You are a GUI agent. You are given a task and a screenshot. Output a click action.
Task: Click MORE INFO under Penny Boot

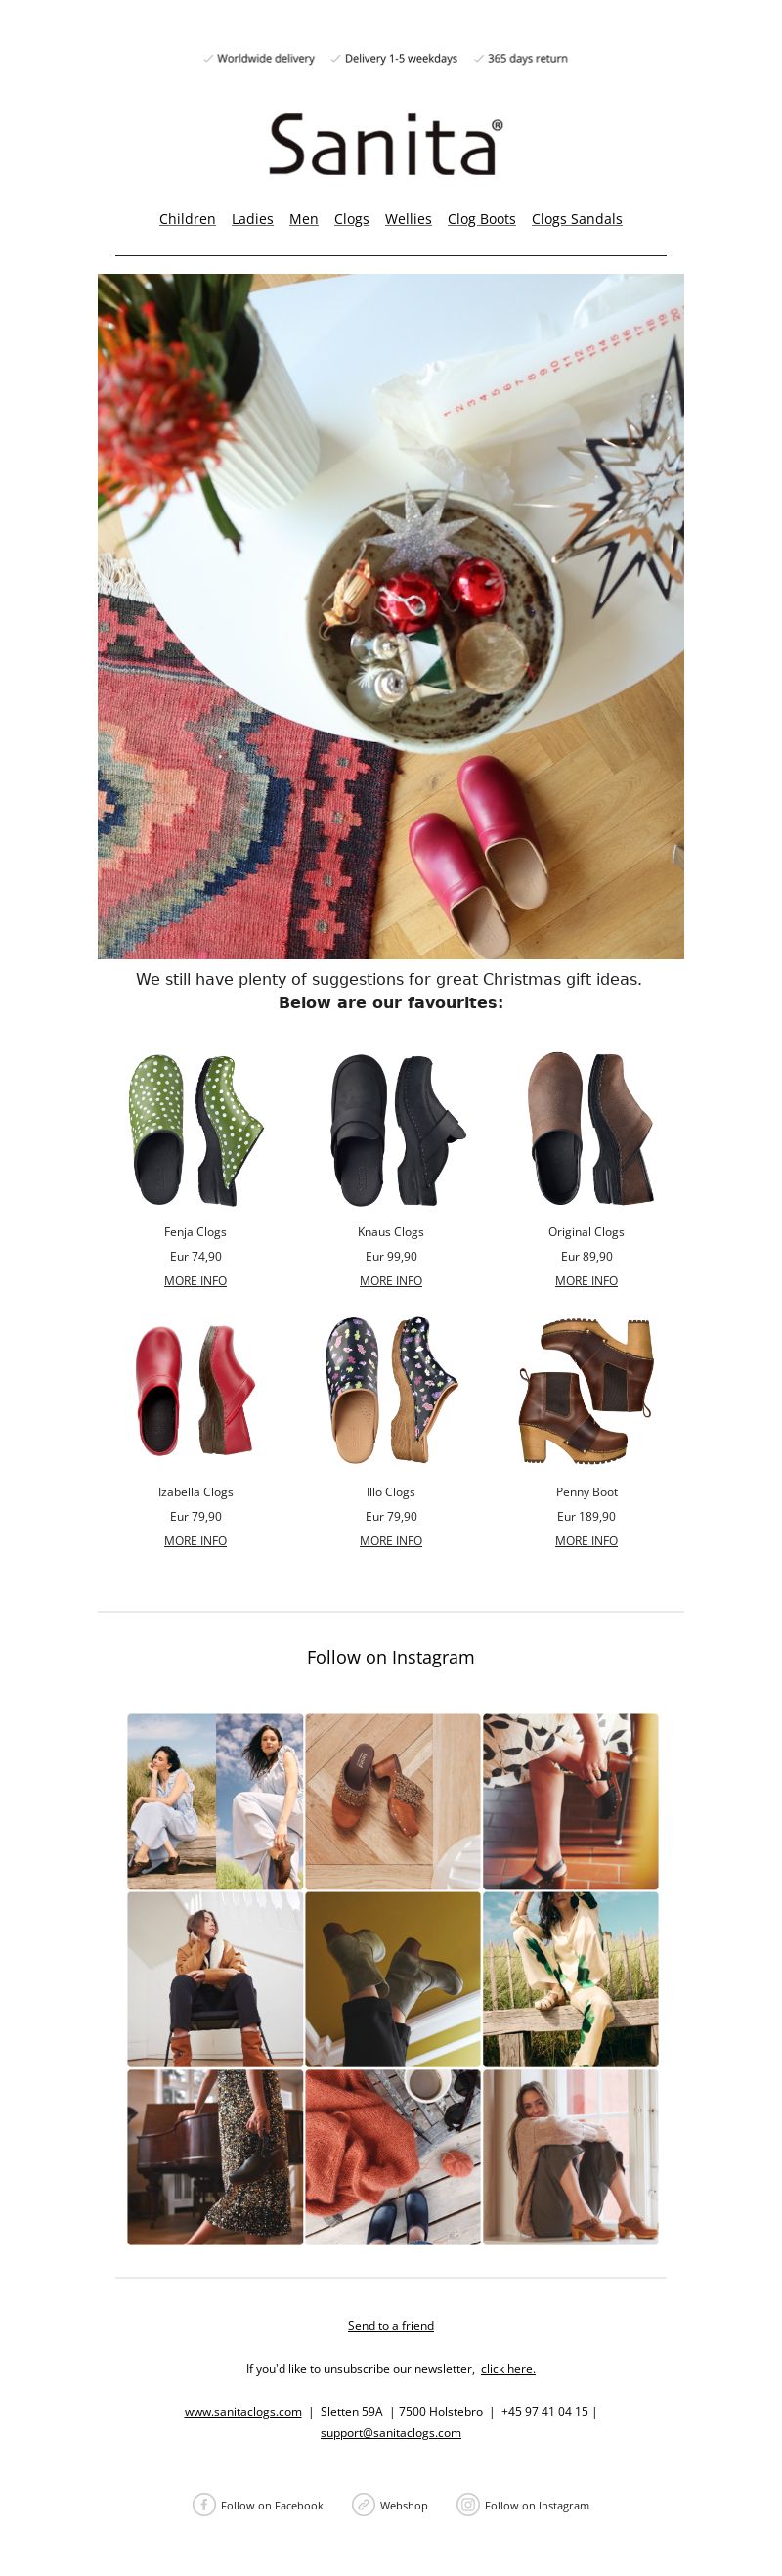[x=586, y=1541]
